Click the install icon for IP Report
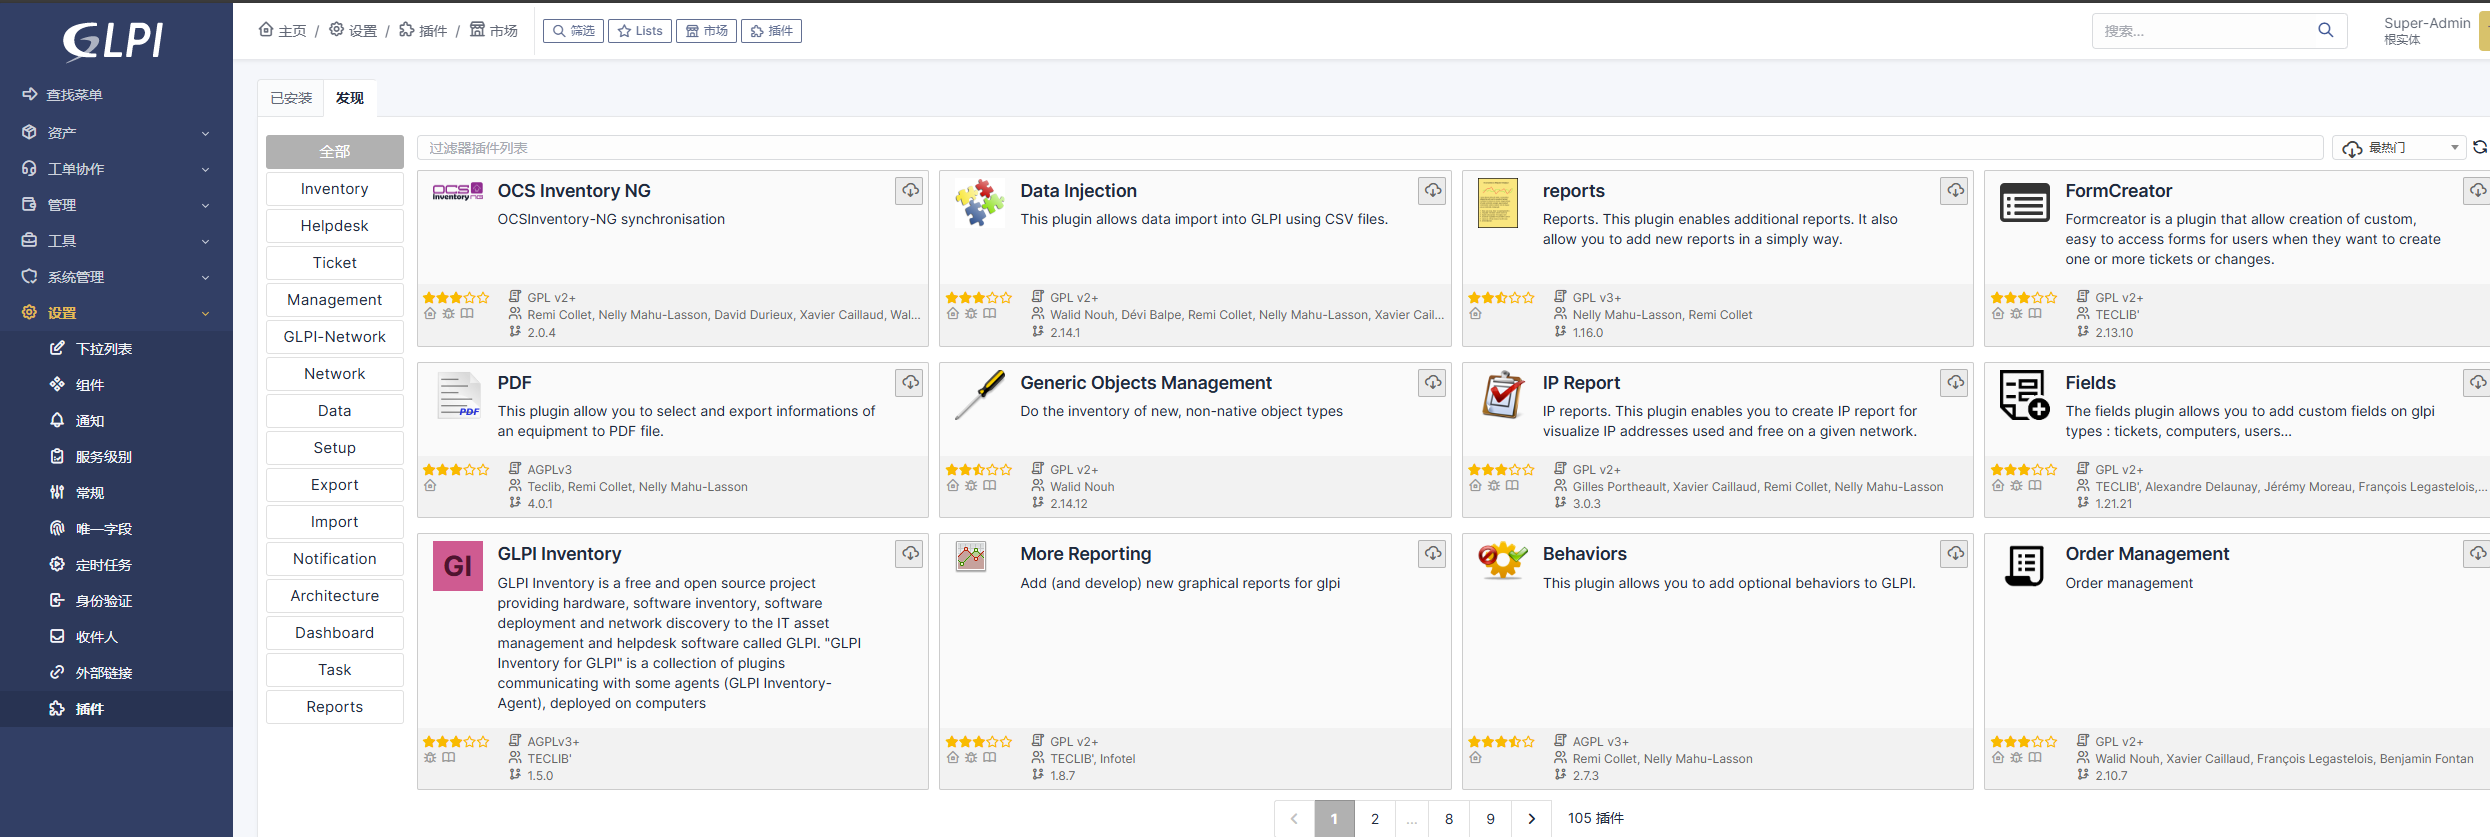This screenshot has width=2490, height=837. point(1955,382)
